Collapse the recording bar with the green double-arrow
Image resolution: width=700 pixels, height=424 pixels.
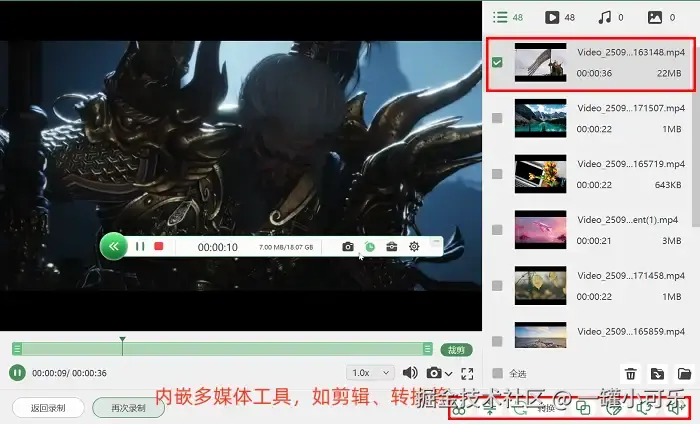(114, 246)
